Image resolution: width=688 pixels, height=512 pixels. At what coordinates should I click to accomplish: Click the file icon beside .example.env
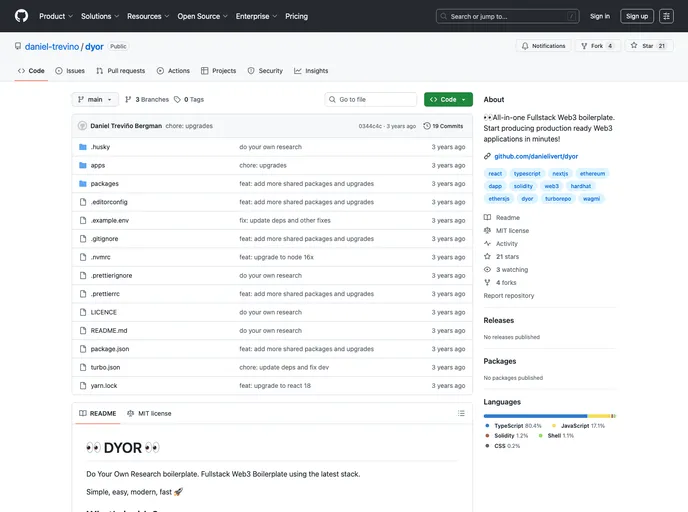(82, 221)
